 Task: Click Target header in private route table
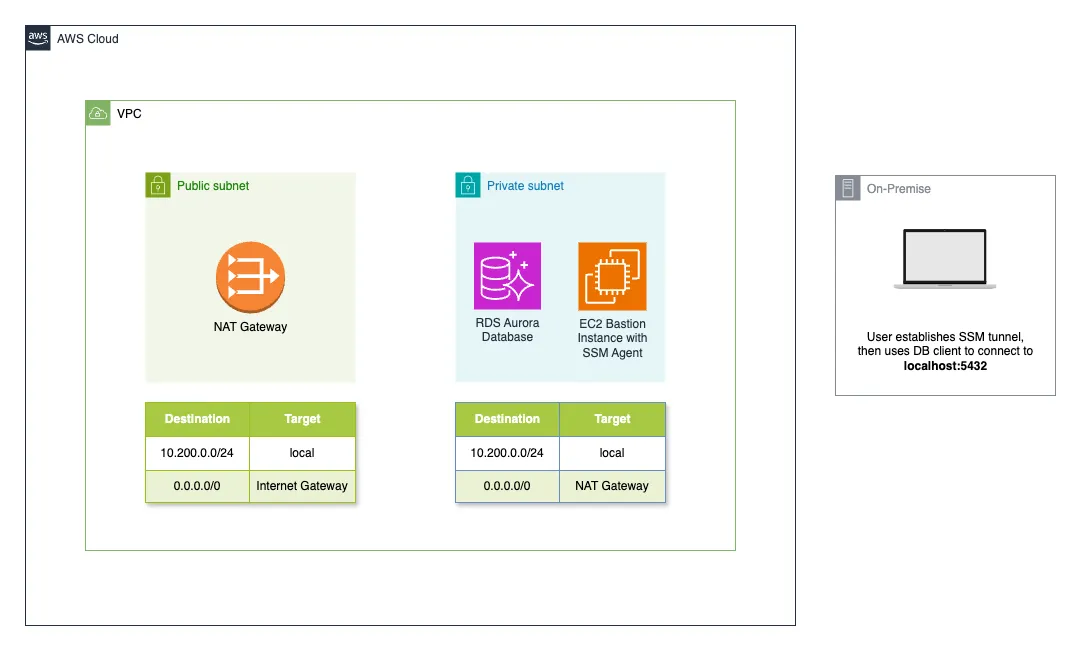point(612,419)
